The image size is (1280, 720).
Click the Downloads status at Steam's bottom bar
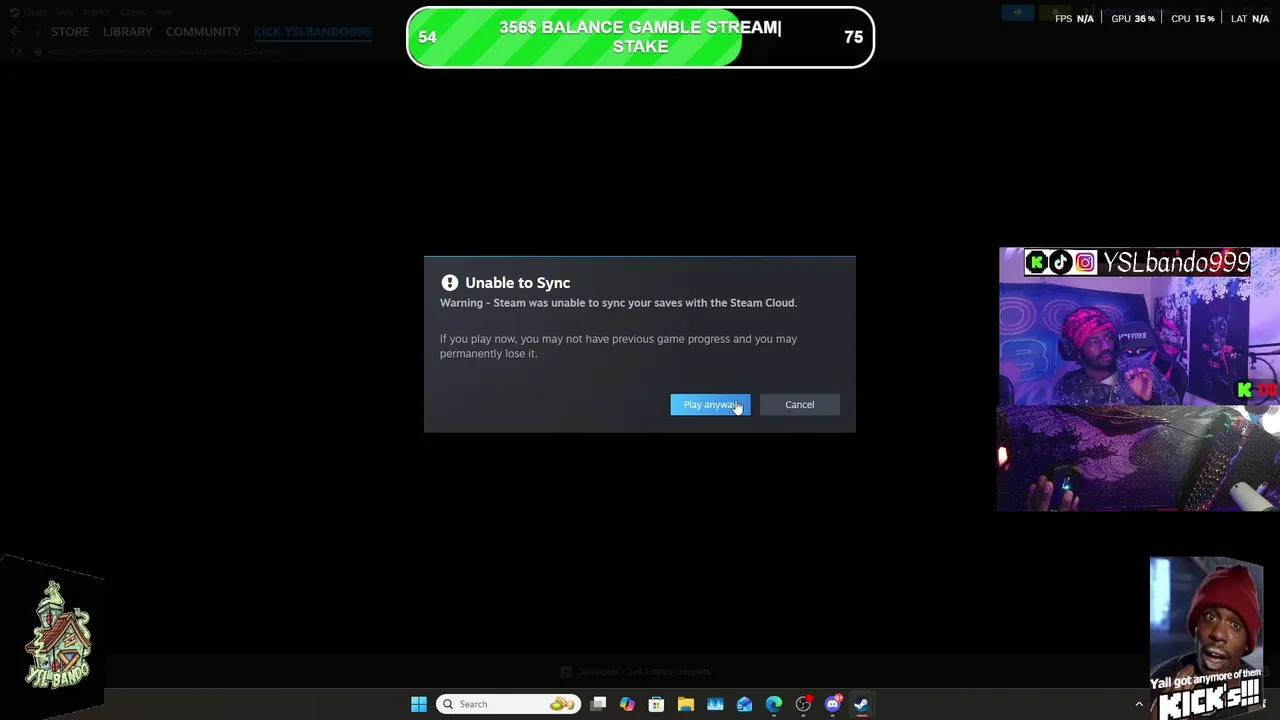coord(635,672)
